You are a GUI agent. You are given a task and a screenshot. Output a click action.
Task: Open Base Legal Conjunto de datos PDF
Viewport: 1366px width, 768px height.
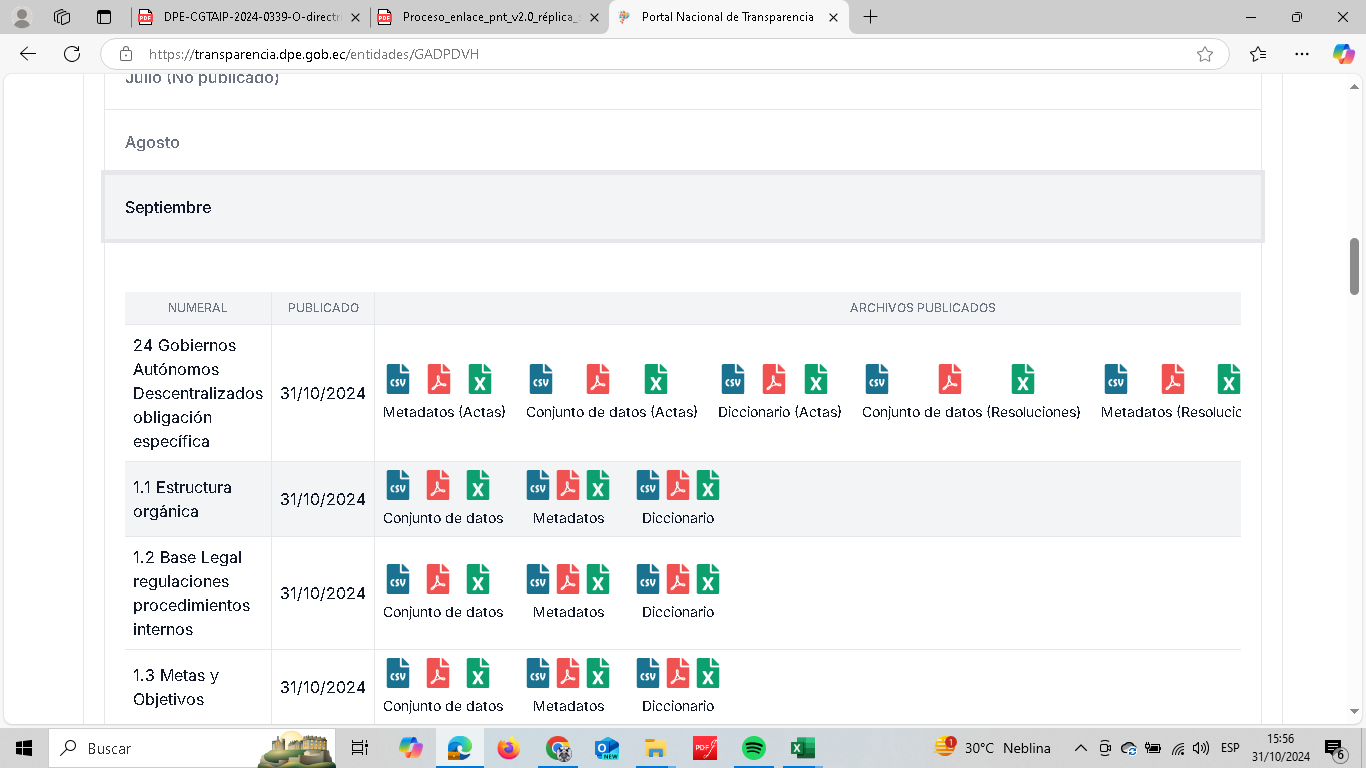pyautogui.click(x=438, y=580)
